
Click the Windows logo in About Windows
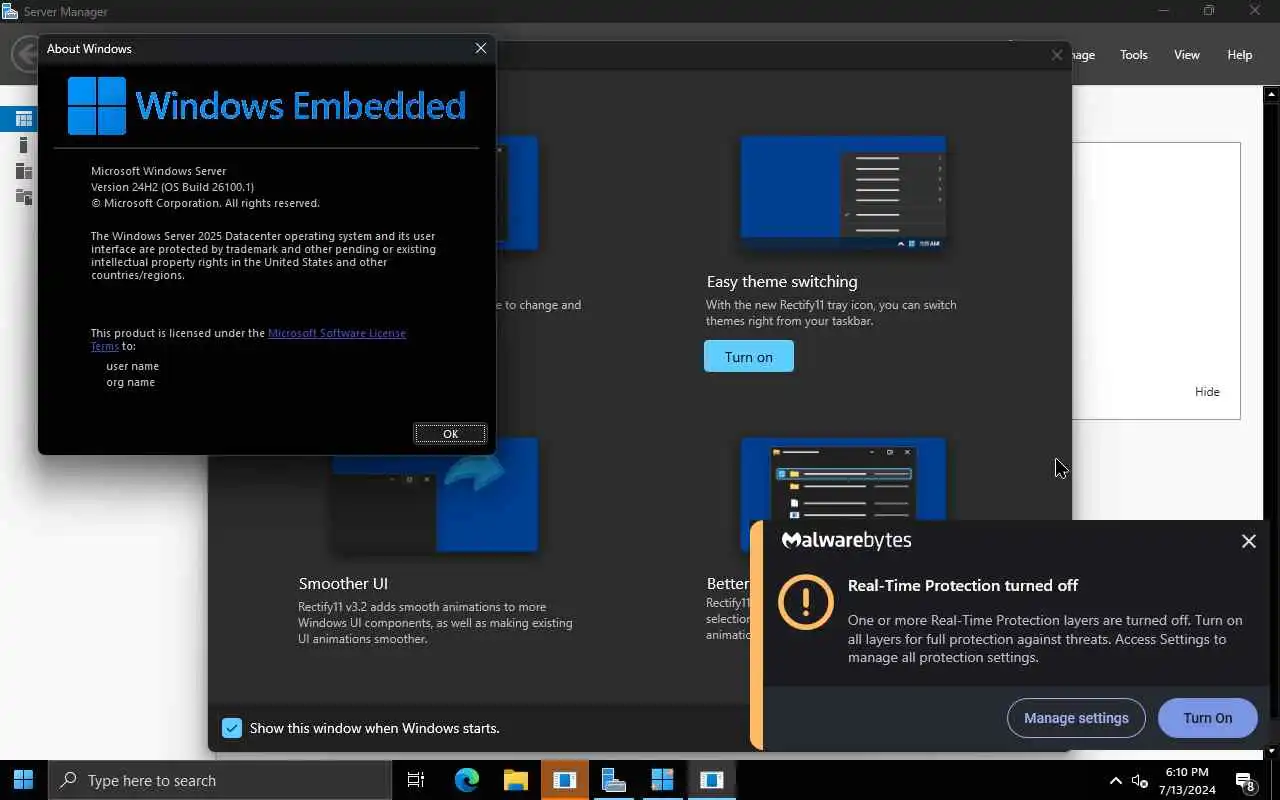pos(96,105)
